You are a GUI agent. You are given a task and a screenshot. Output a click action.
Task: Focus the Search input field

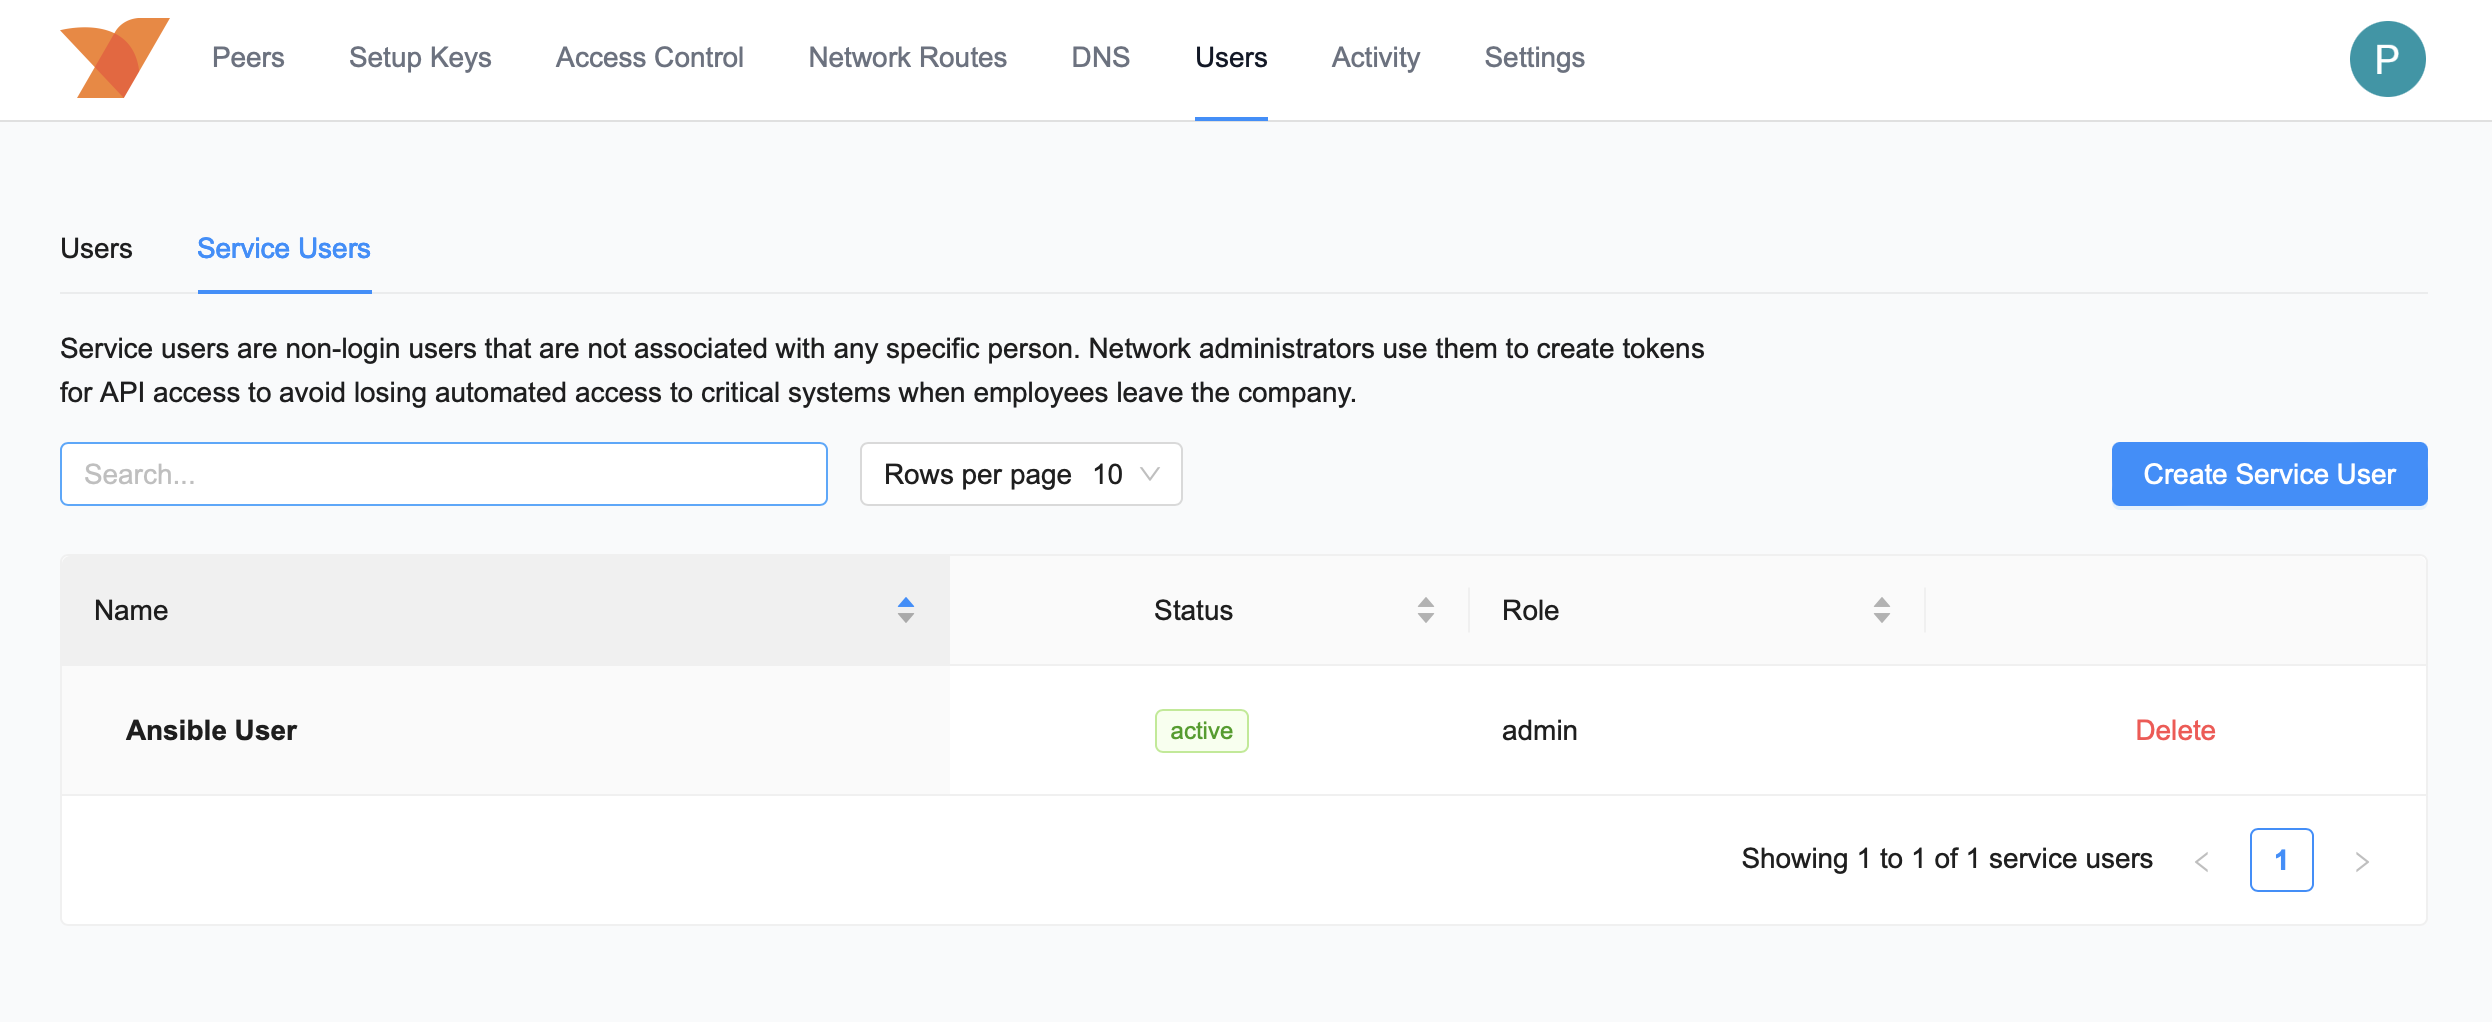pos(443,474)
